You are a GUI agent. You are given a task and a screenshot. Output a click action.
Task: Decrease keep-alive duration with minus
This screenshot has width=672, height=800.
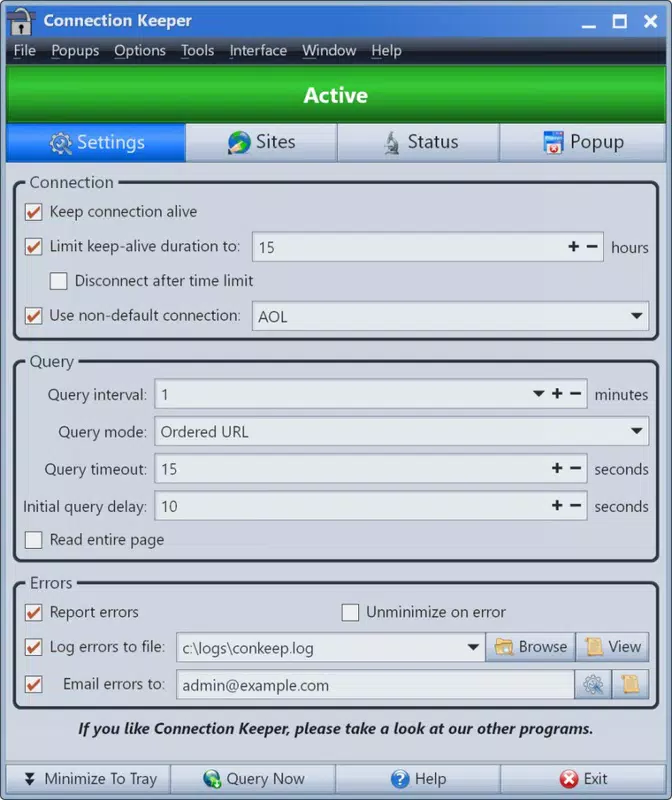(x=592, y=246)
